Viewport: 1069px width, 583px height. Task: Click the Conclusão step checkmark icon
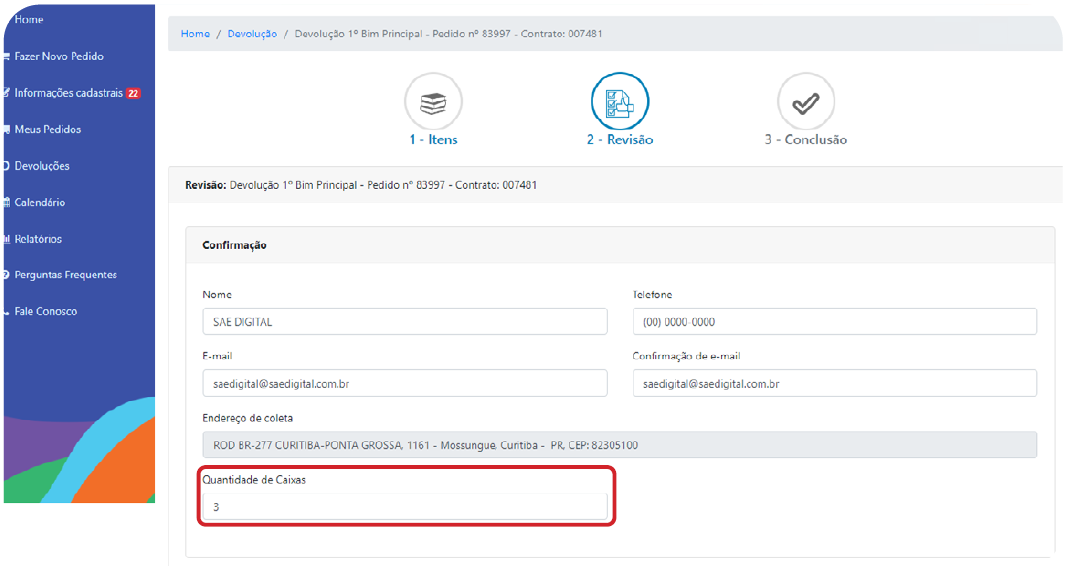pos(806,102)
